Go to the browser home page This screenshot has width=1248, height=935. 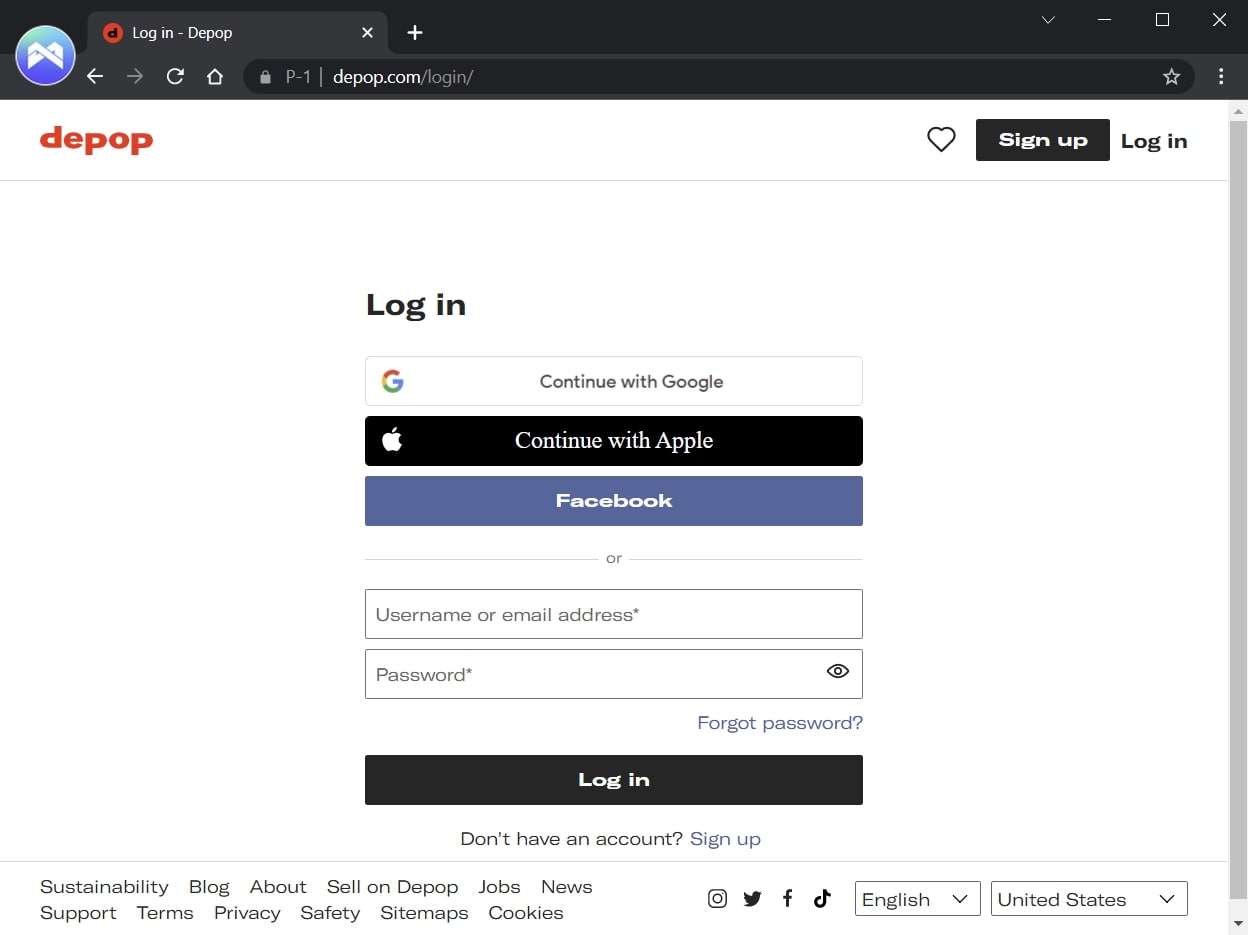(x=215, y=77)
